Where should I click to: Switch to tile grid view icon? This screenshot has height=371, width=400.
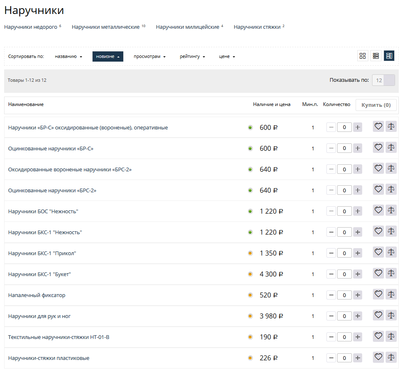363,56
